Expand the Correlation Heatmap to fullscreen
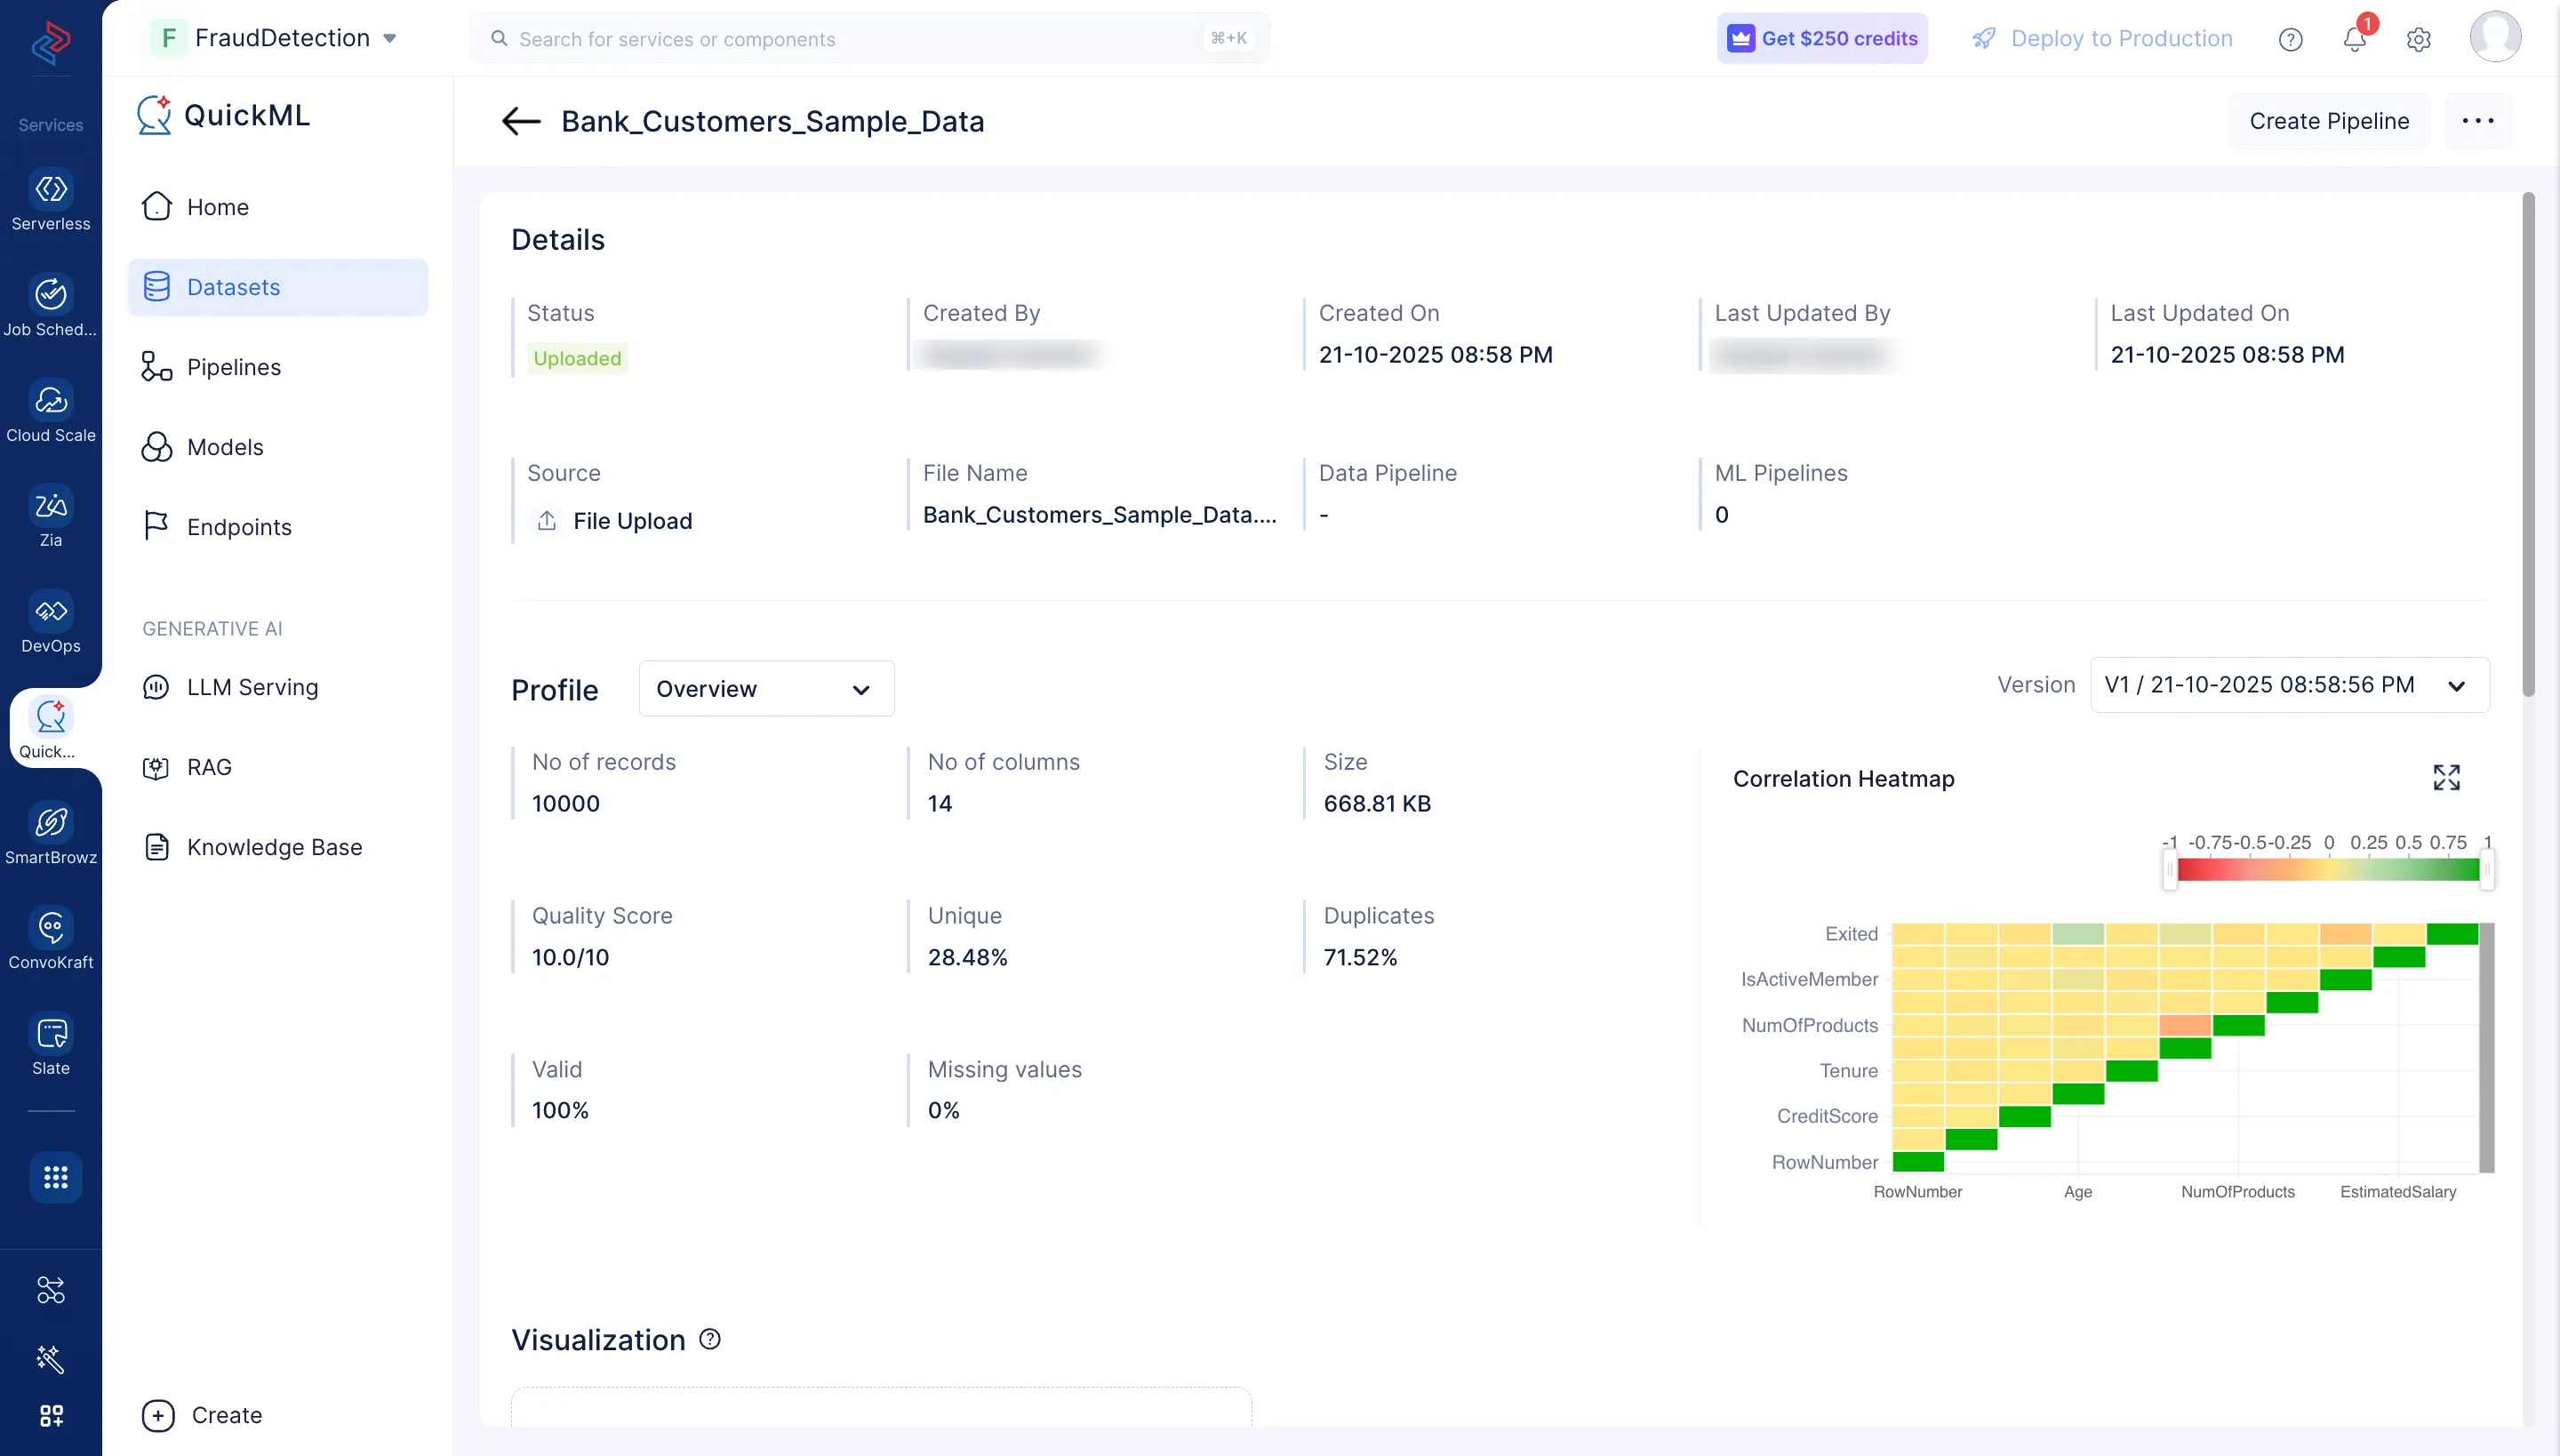Viewport: 2560px width, 1456px height. (2447, 777)
